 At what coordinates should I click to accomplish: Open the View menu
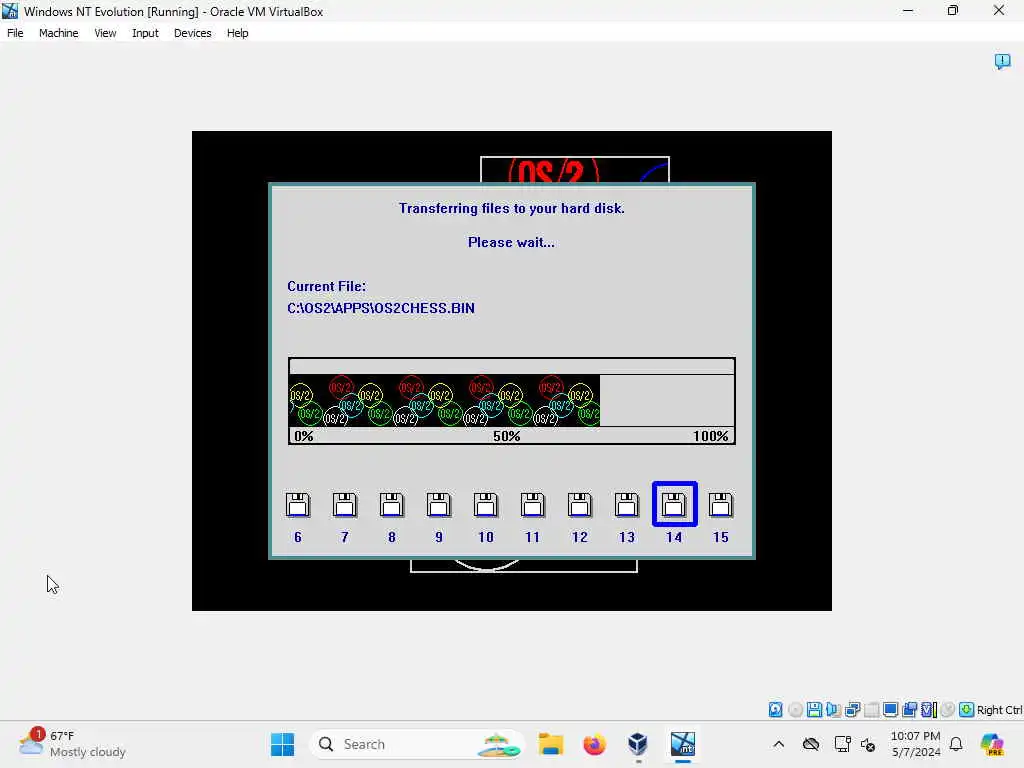105,33
